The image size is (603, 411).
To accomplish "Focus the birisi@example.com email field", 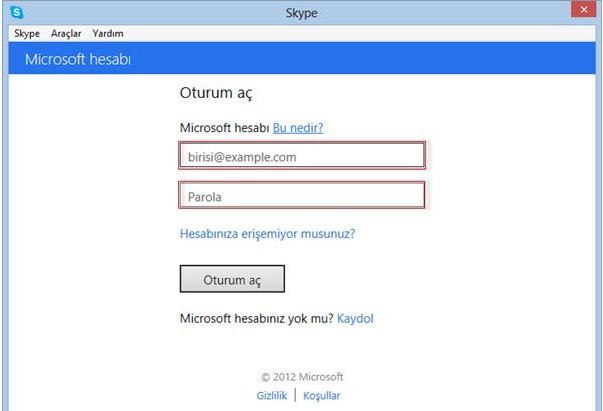I will [302, 155].
